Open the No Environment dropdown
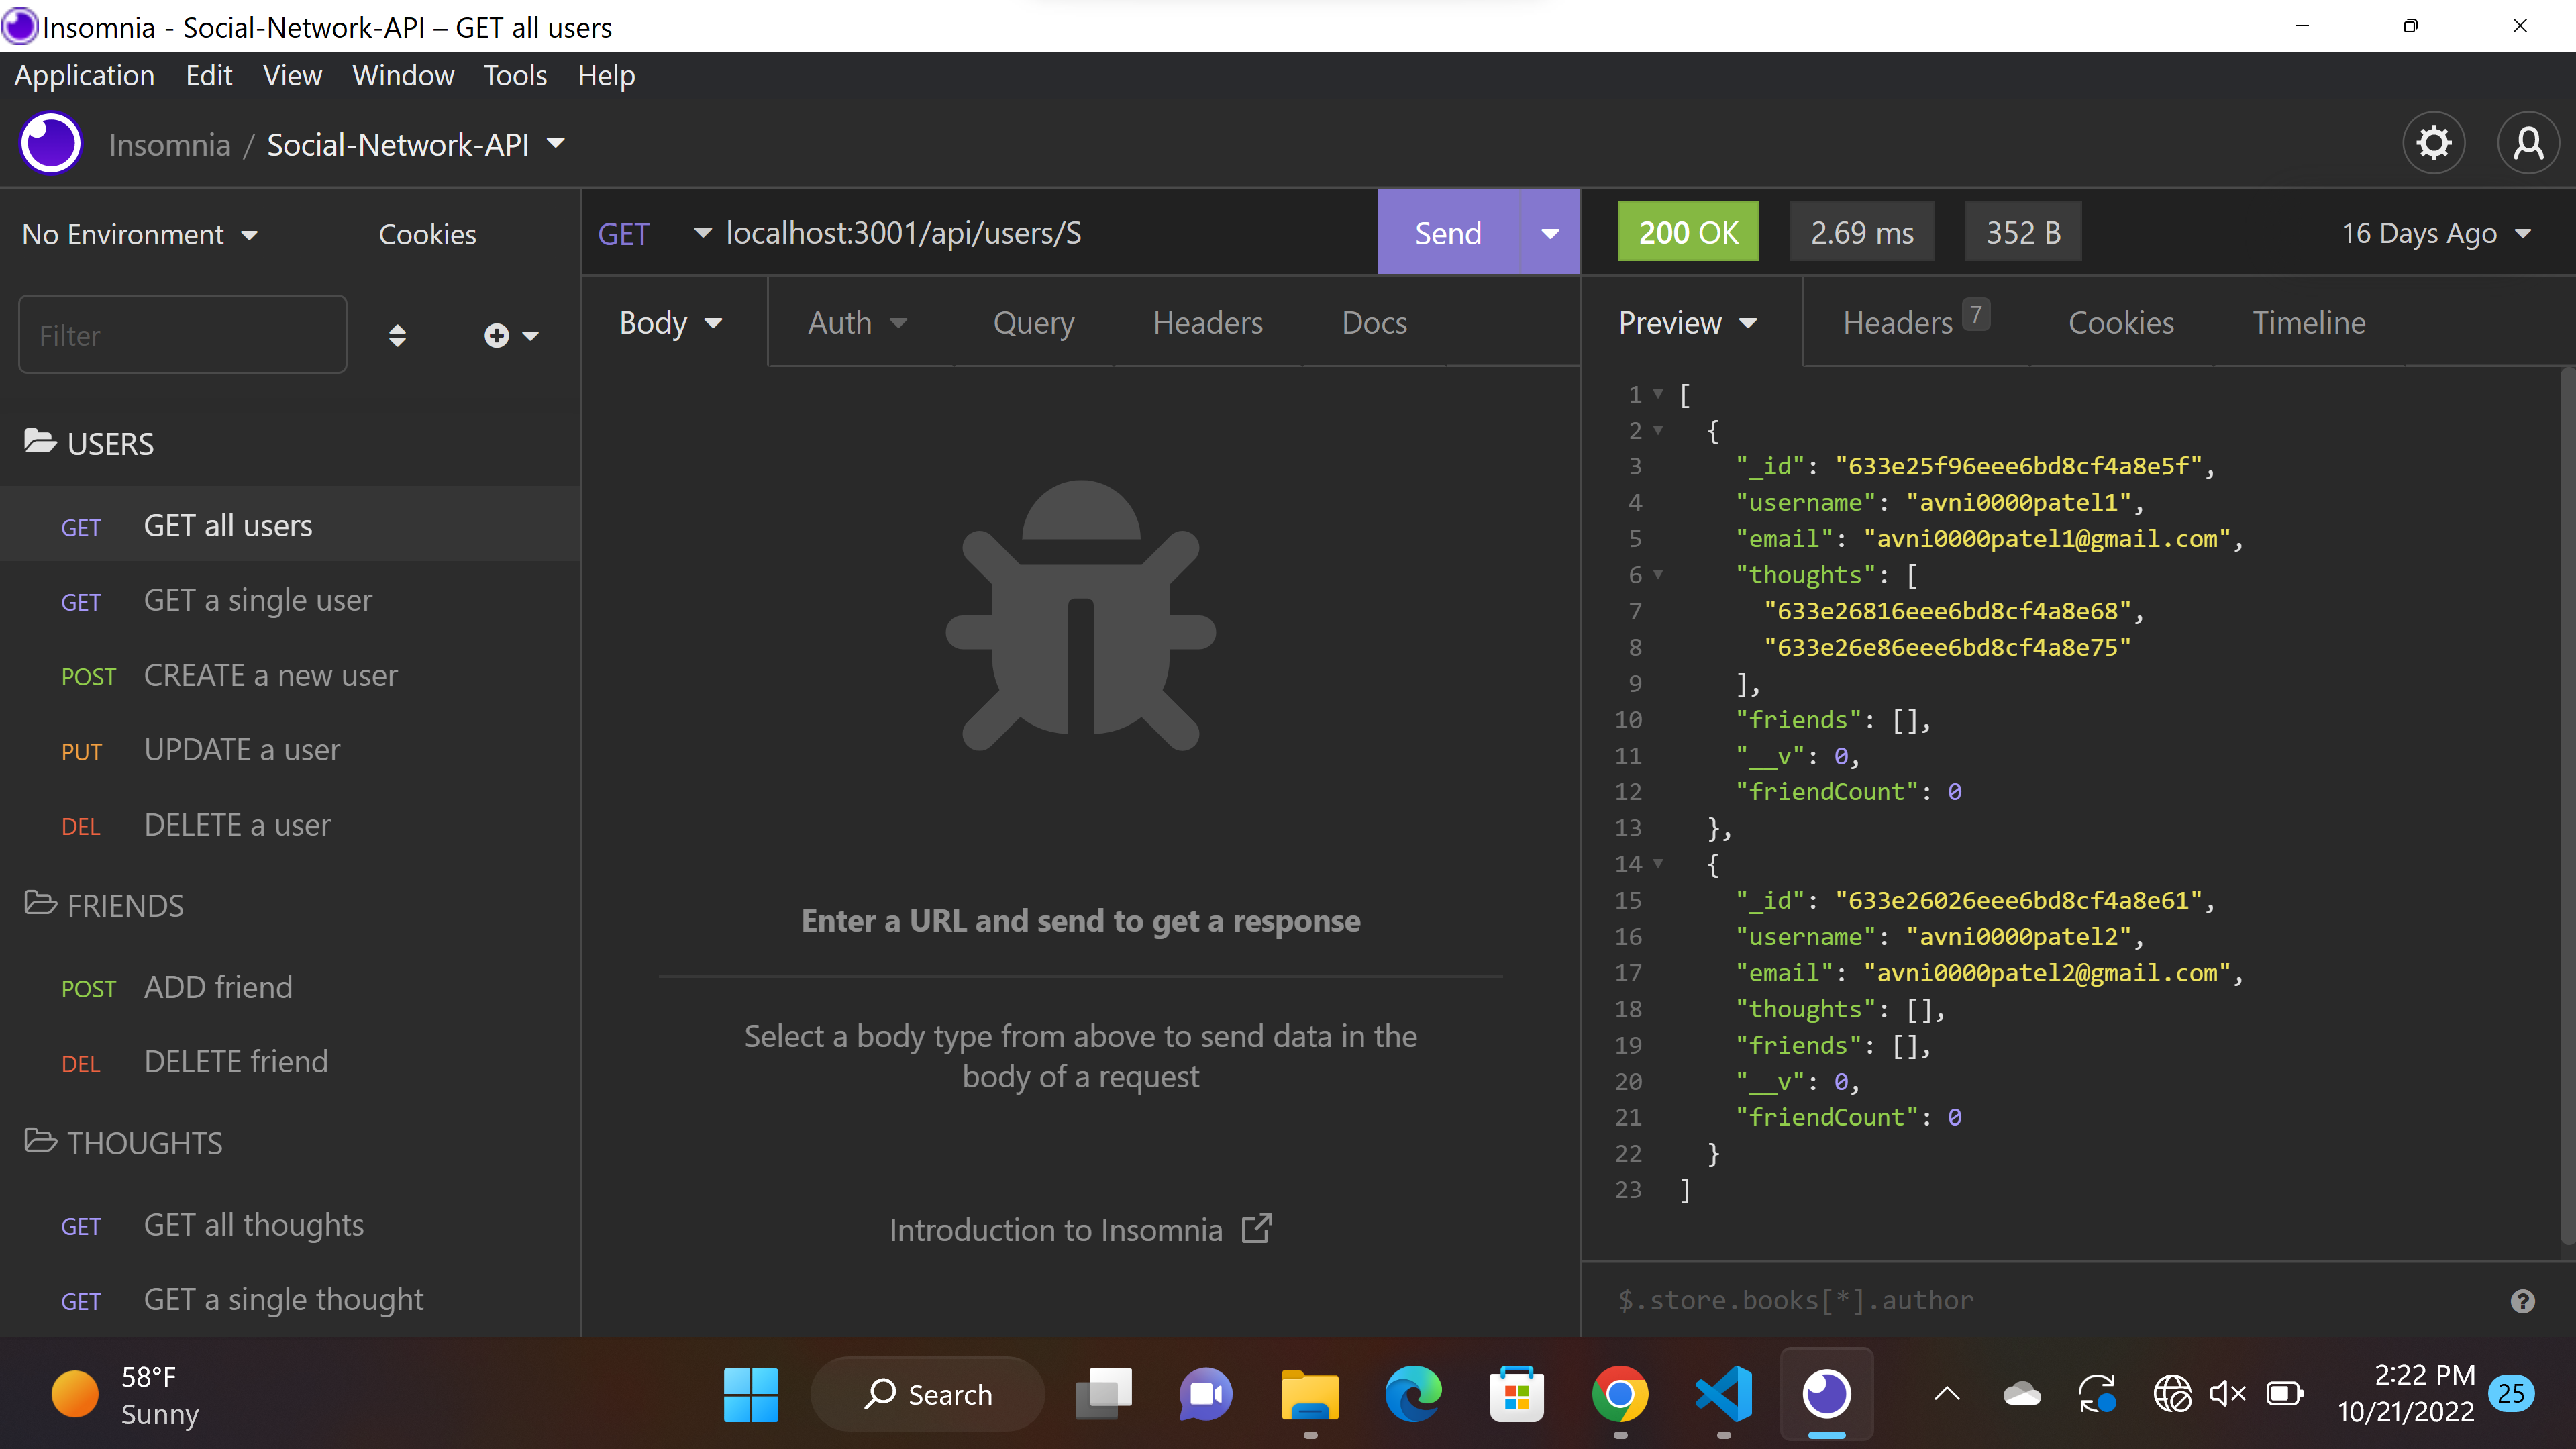The width and height of the screenshot is (2576, 1449). (140, 234)
